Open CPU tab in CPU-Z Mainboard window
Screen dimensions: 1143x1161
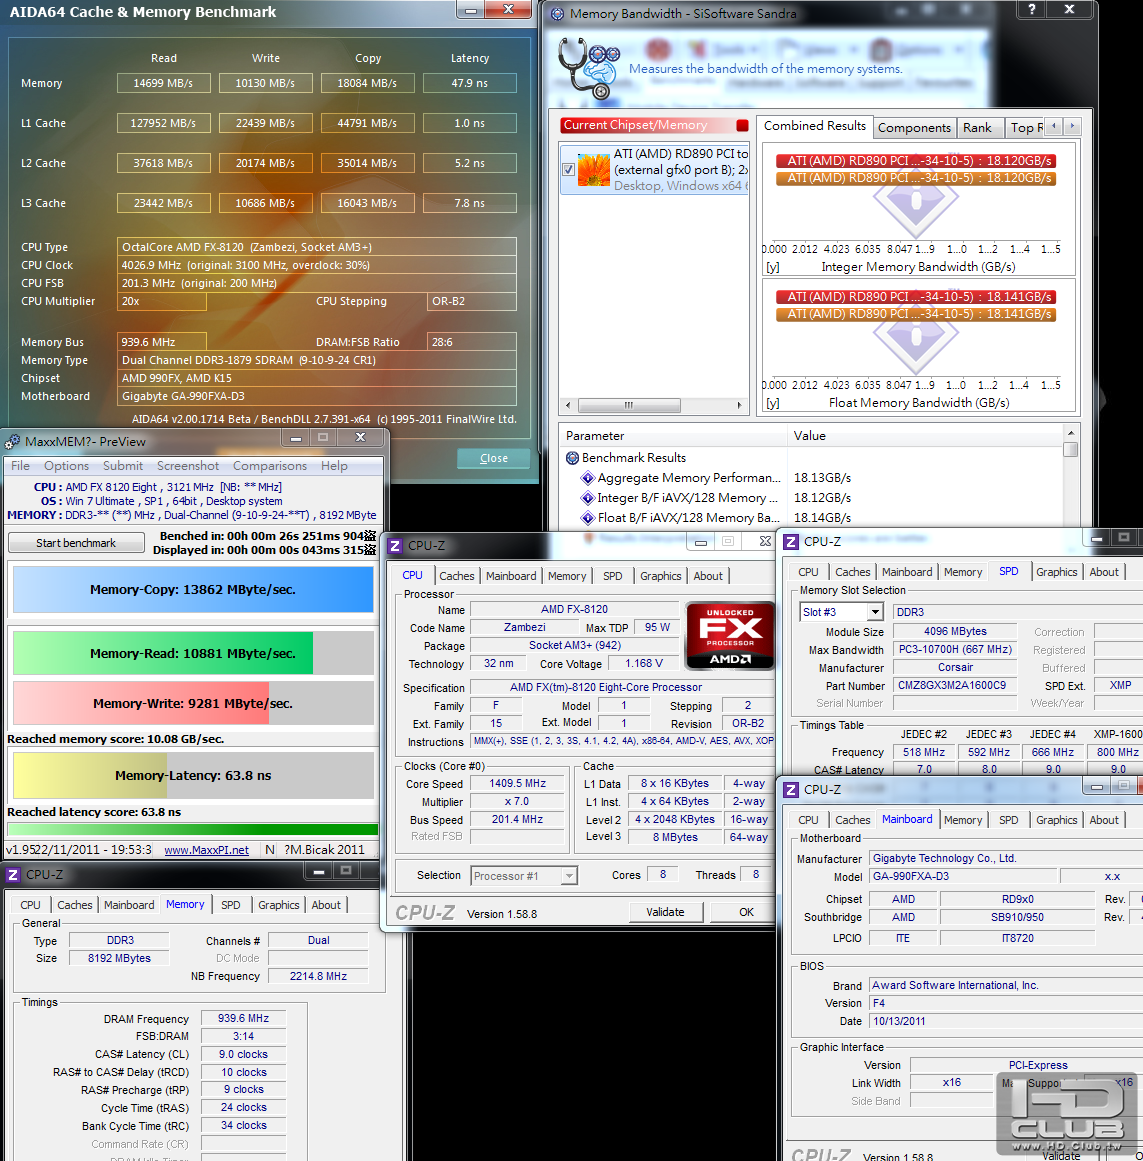coord(808,820)
